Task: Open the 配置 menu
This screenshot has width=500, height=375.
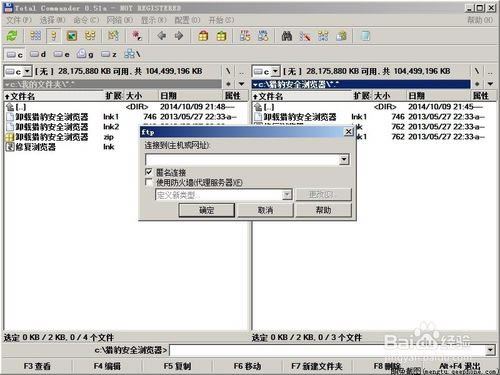Action: coord(187,20)
